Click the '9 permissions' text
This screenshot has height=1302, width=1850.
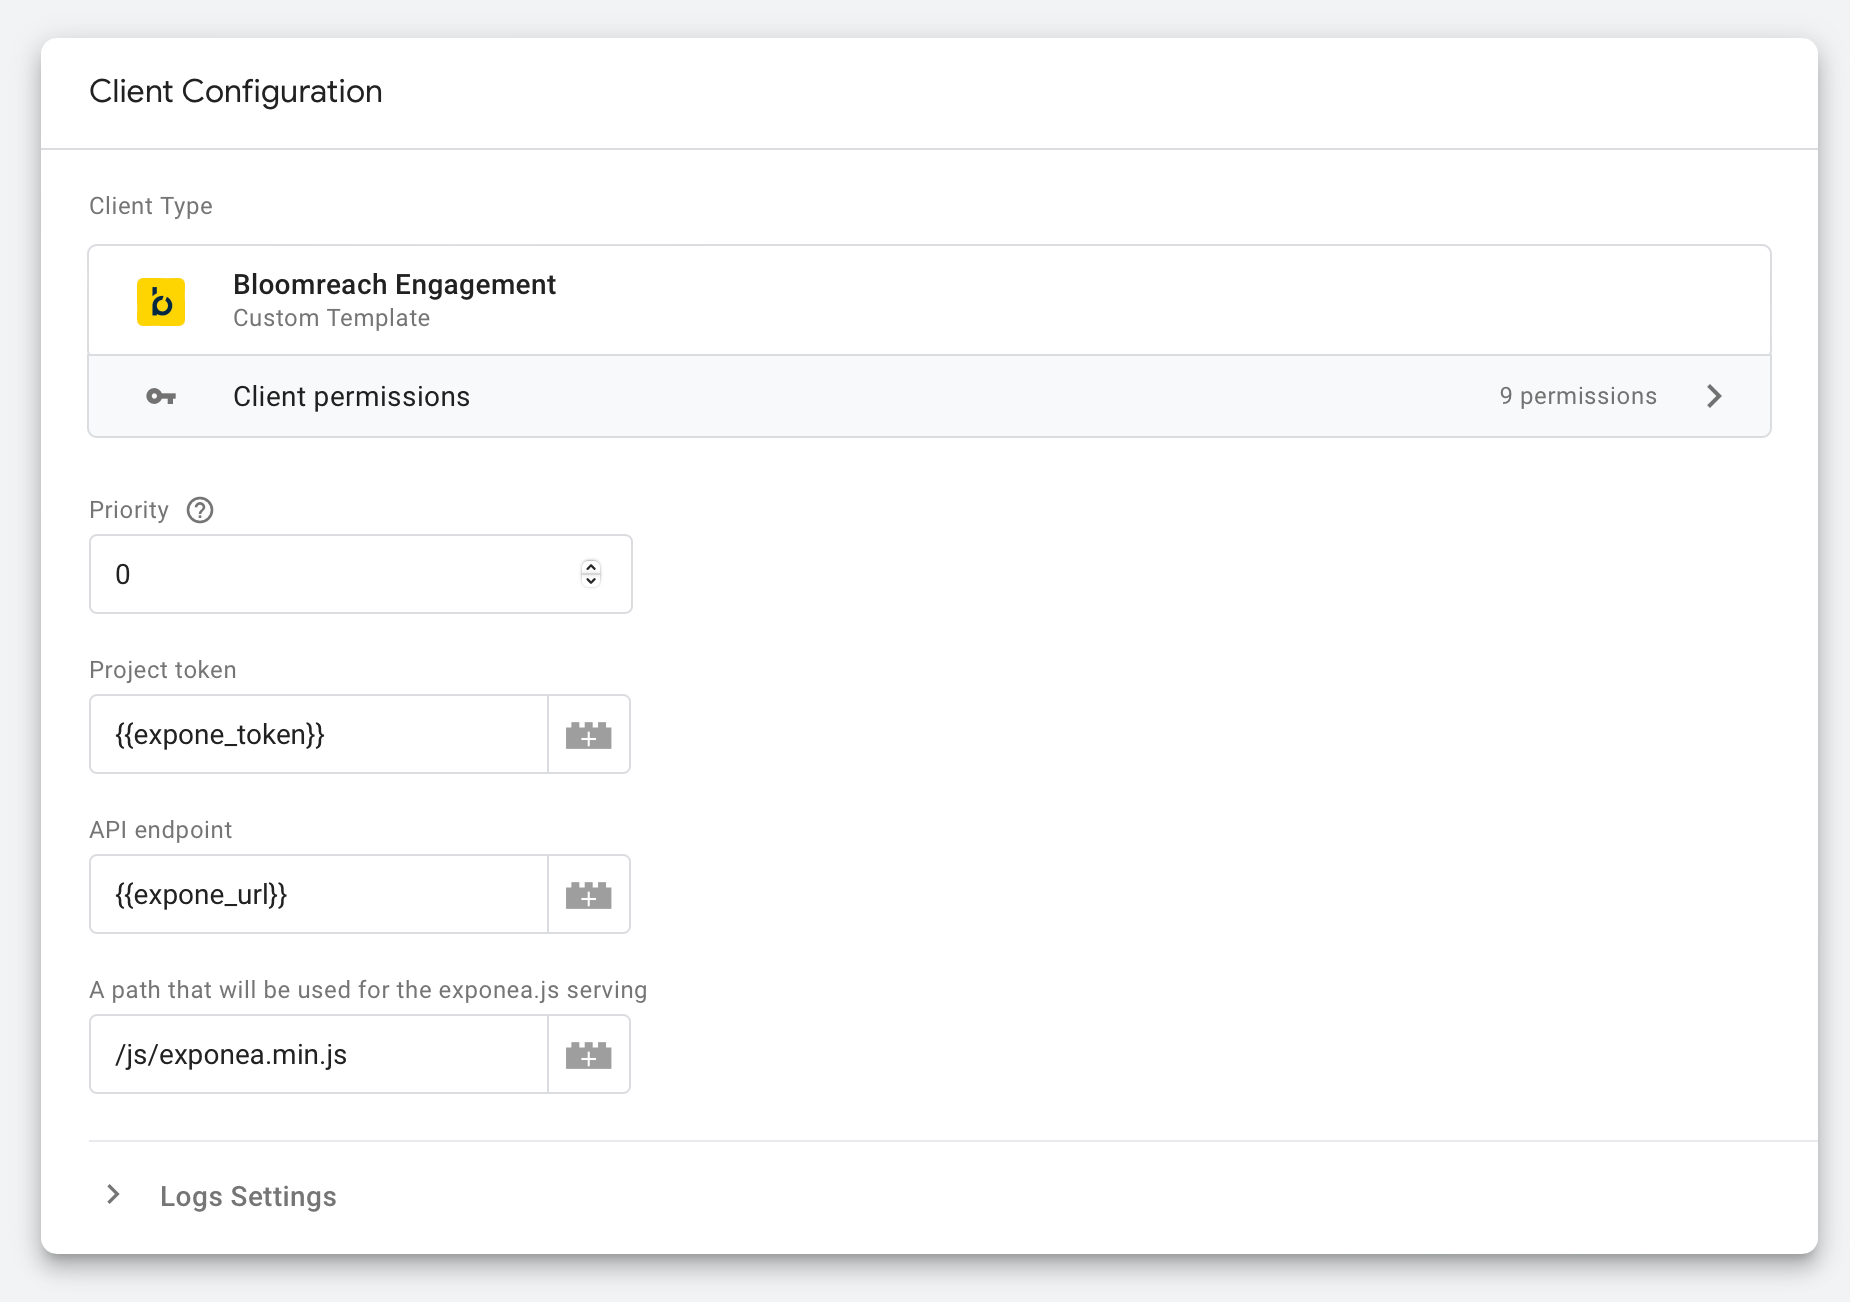1578,396
